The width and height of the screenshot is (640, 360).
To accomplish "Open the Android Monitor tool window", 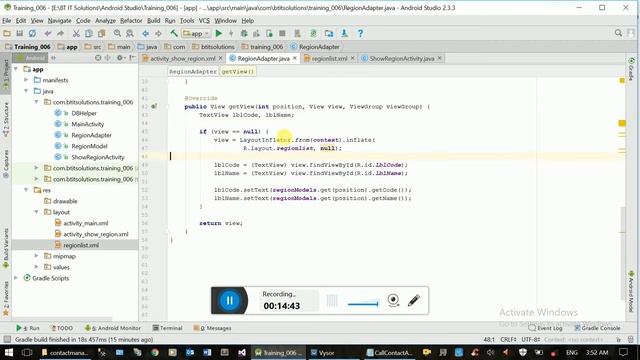I will click(x=113, y=328).
